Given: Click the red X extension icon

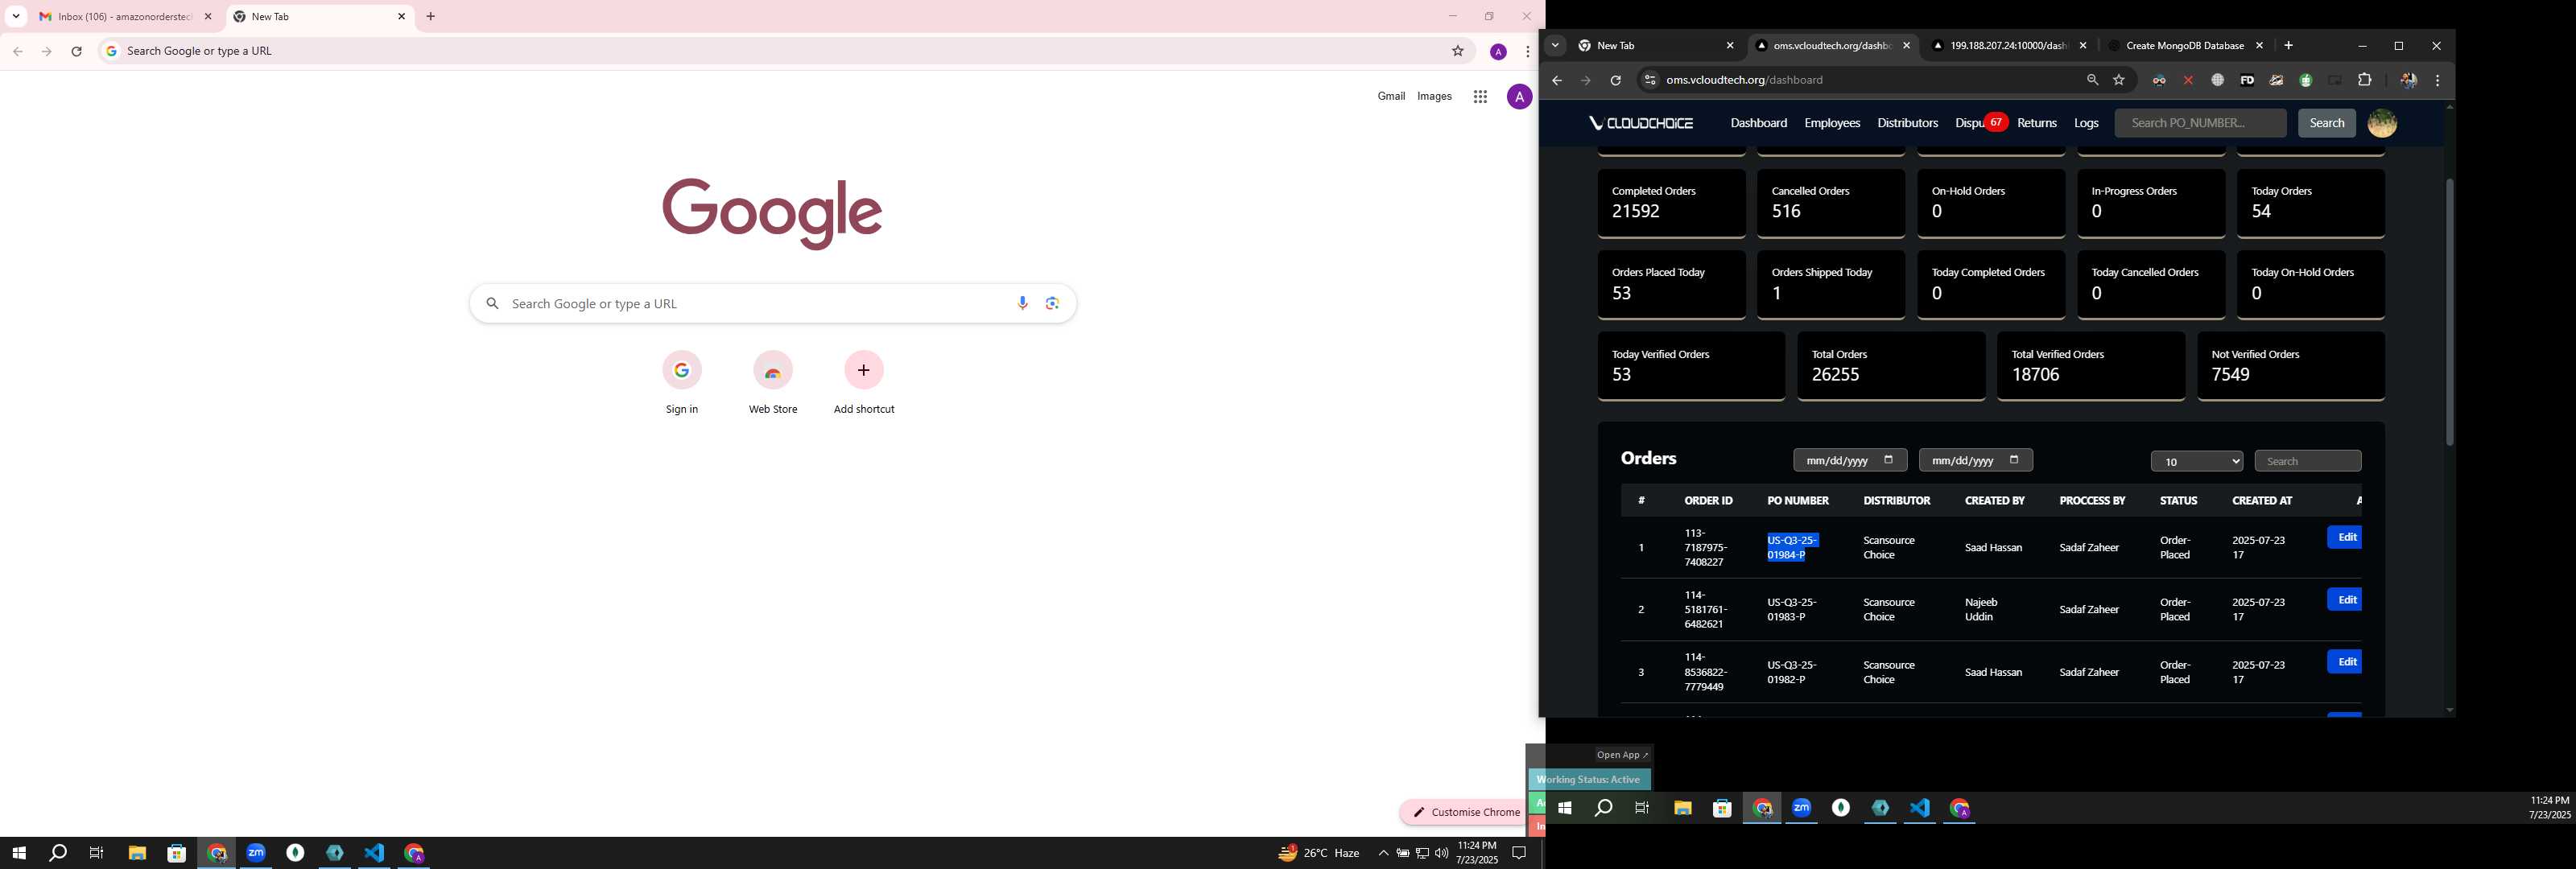Looking at the screenshot, I should pos(2188,80).
